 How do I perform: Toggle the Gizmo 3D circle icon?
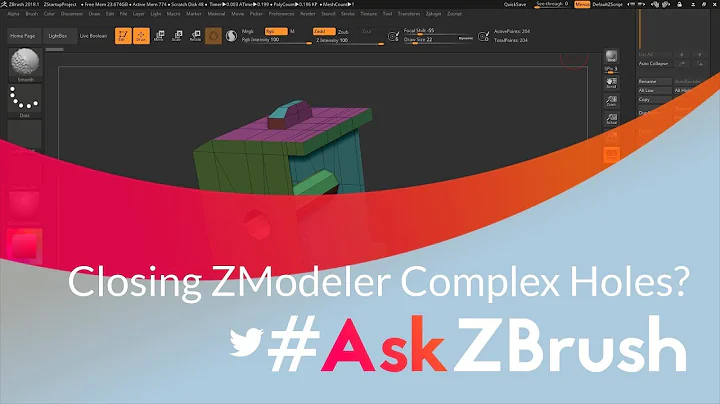coord(213,36)
